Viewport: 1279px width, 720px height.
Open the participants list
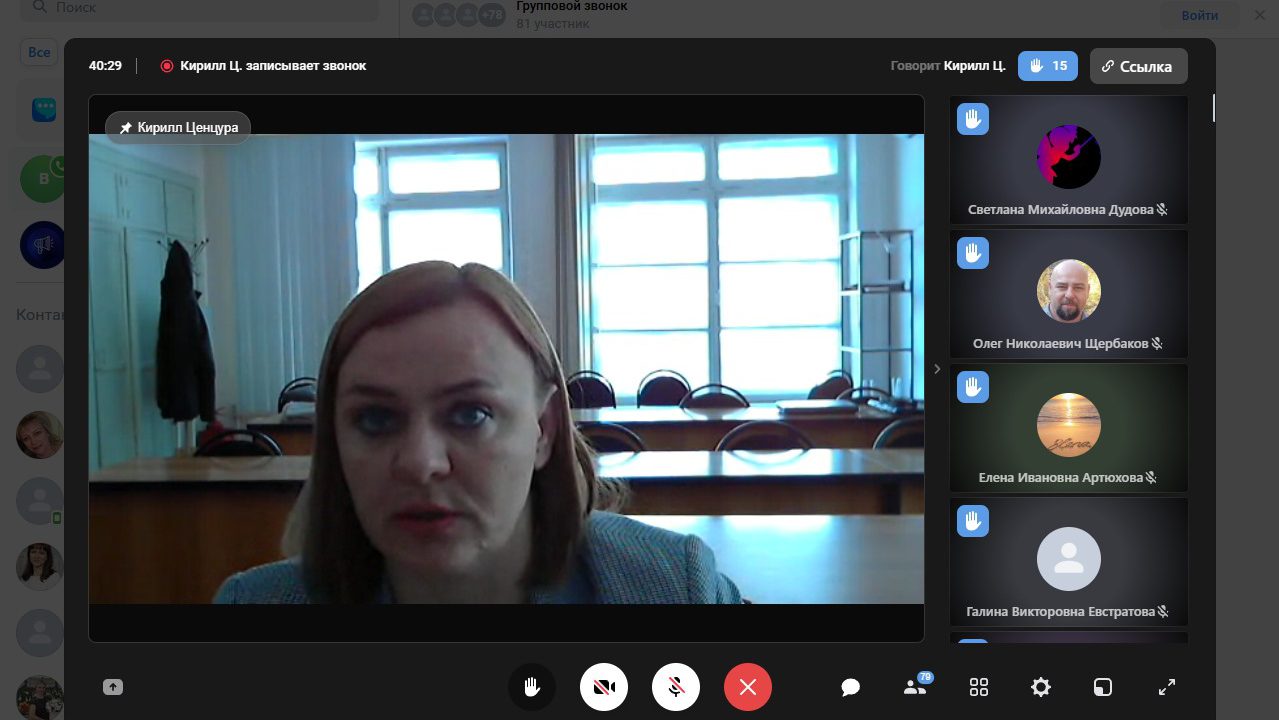[914, 687]
